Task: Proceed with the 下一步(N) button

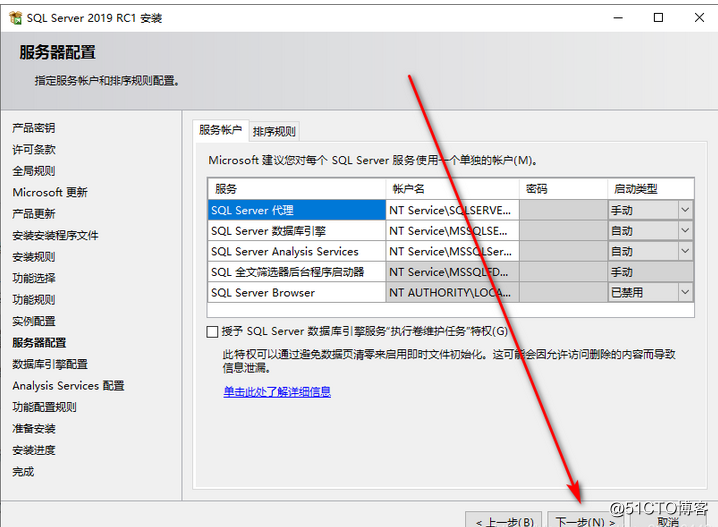Action: coord(585,520)
